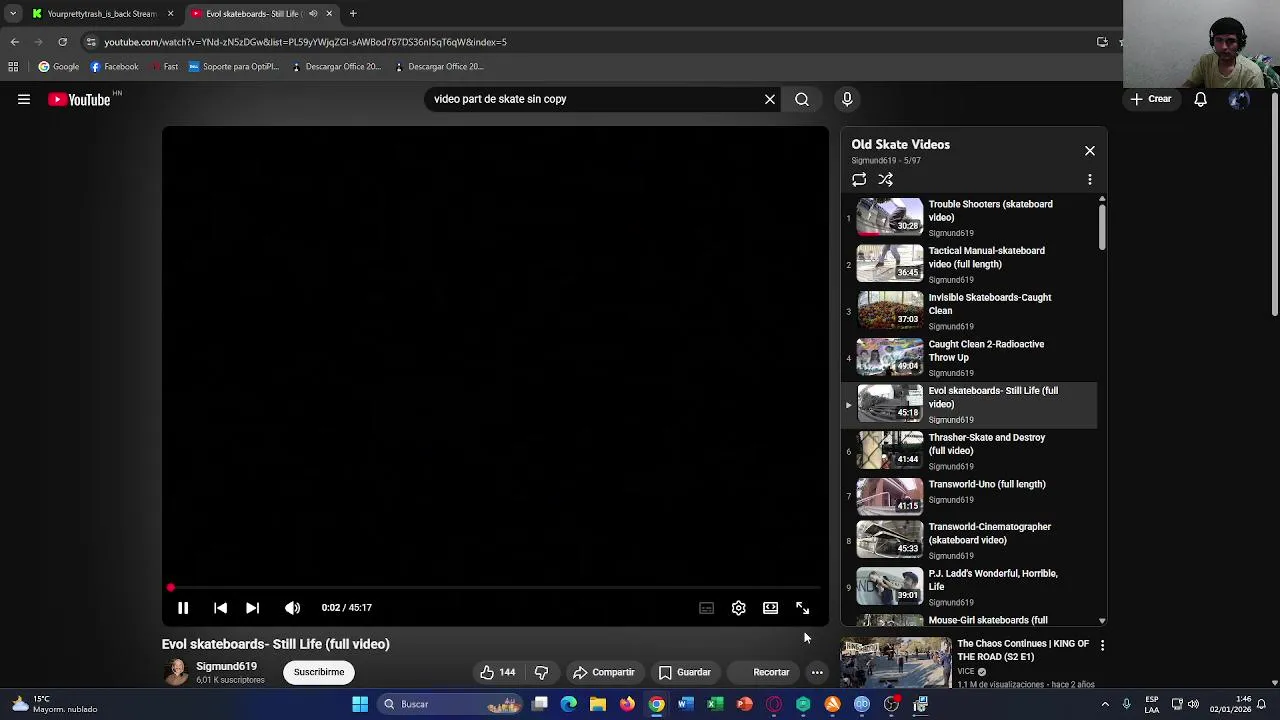Image resolution: width=1280 pixels, height=720 pixels.
Task: Open video player settings gear
Action: 738,608
